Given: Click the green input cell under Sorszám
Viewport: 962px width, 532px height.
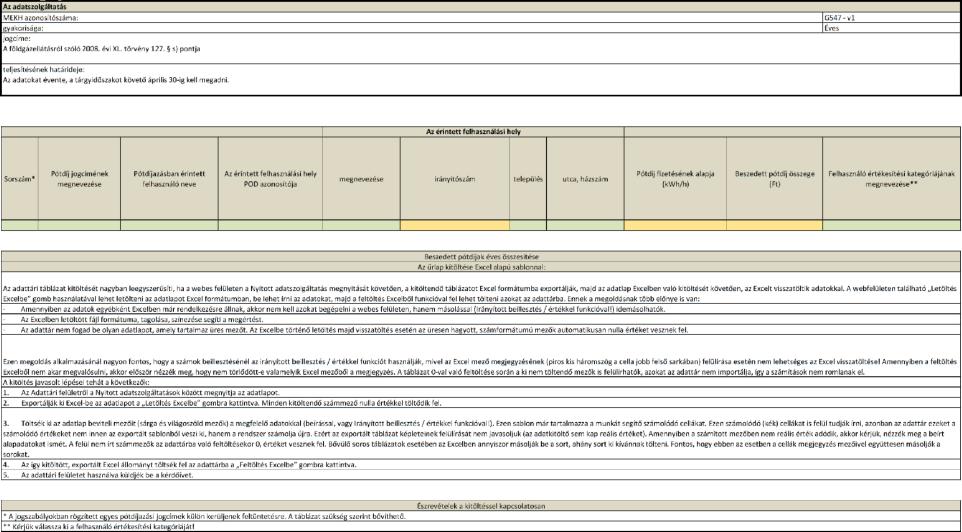Looking at the screenshot, I should 19,225.
